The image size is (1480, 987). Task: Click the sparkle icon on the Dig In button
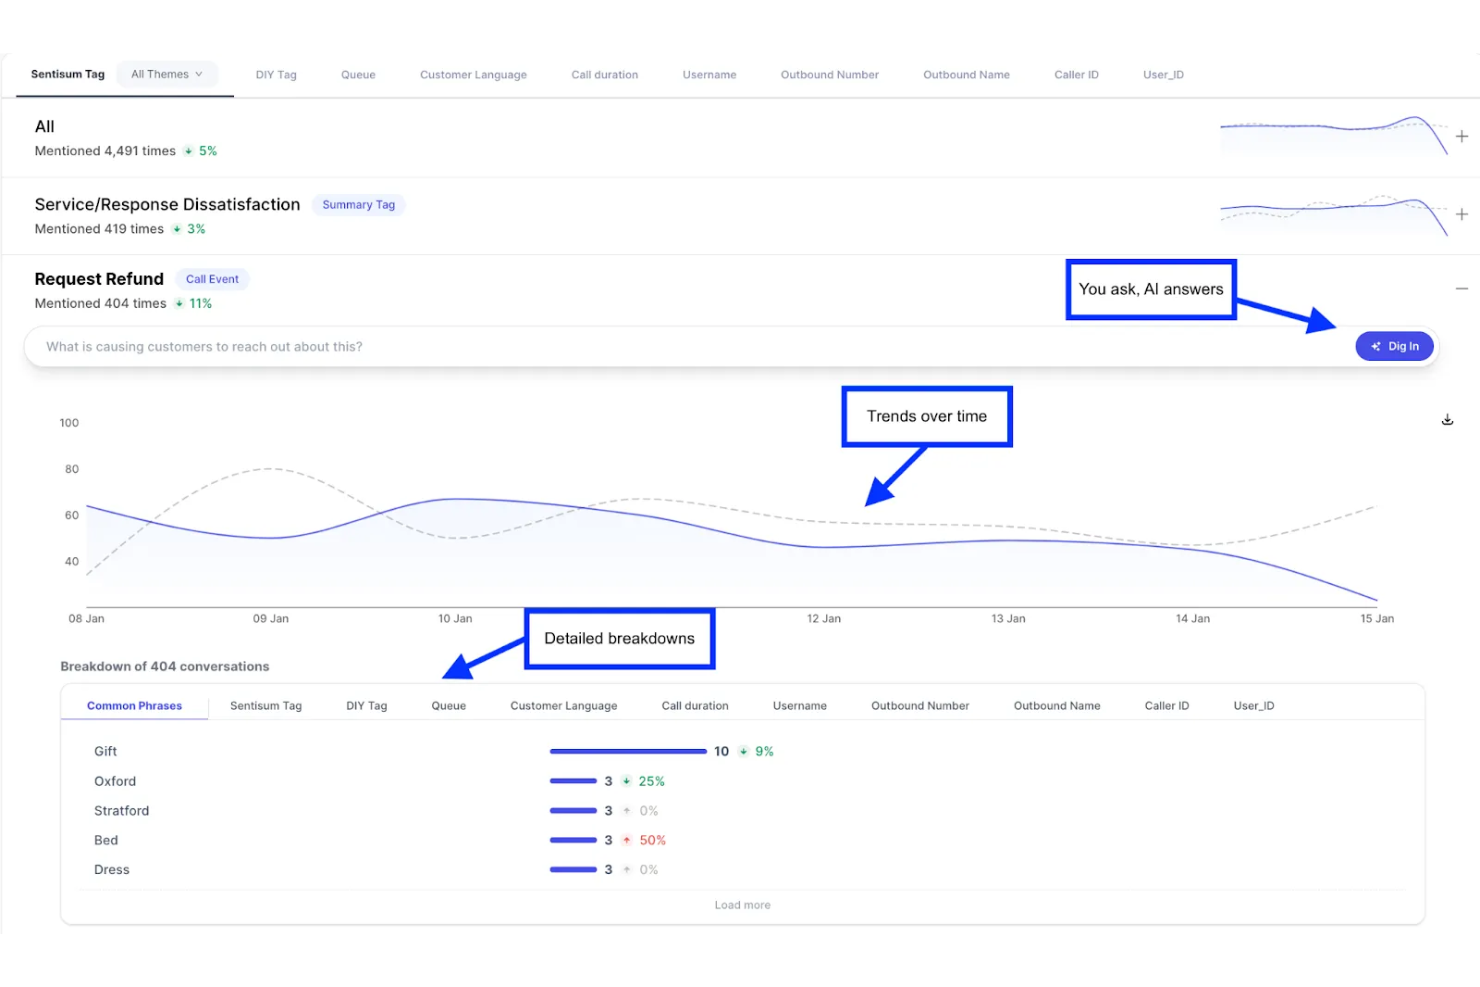click(1376, 346)
